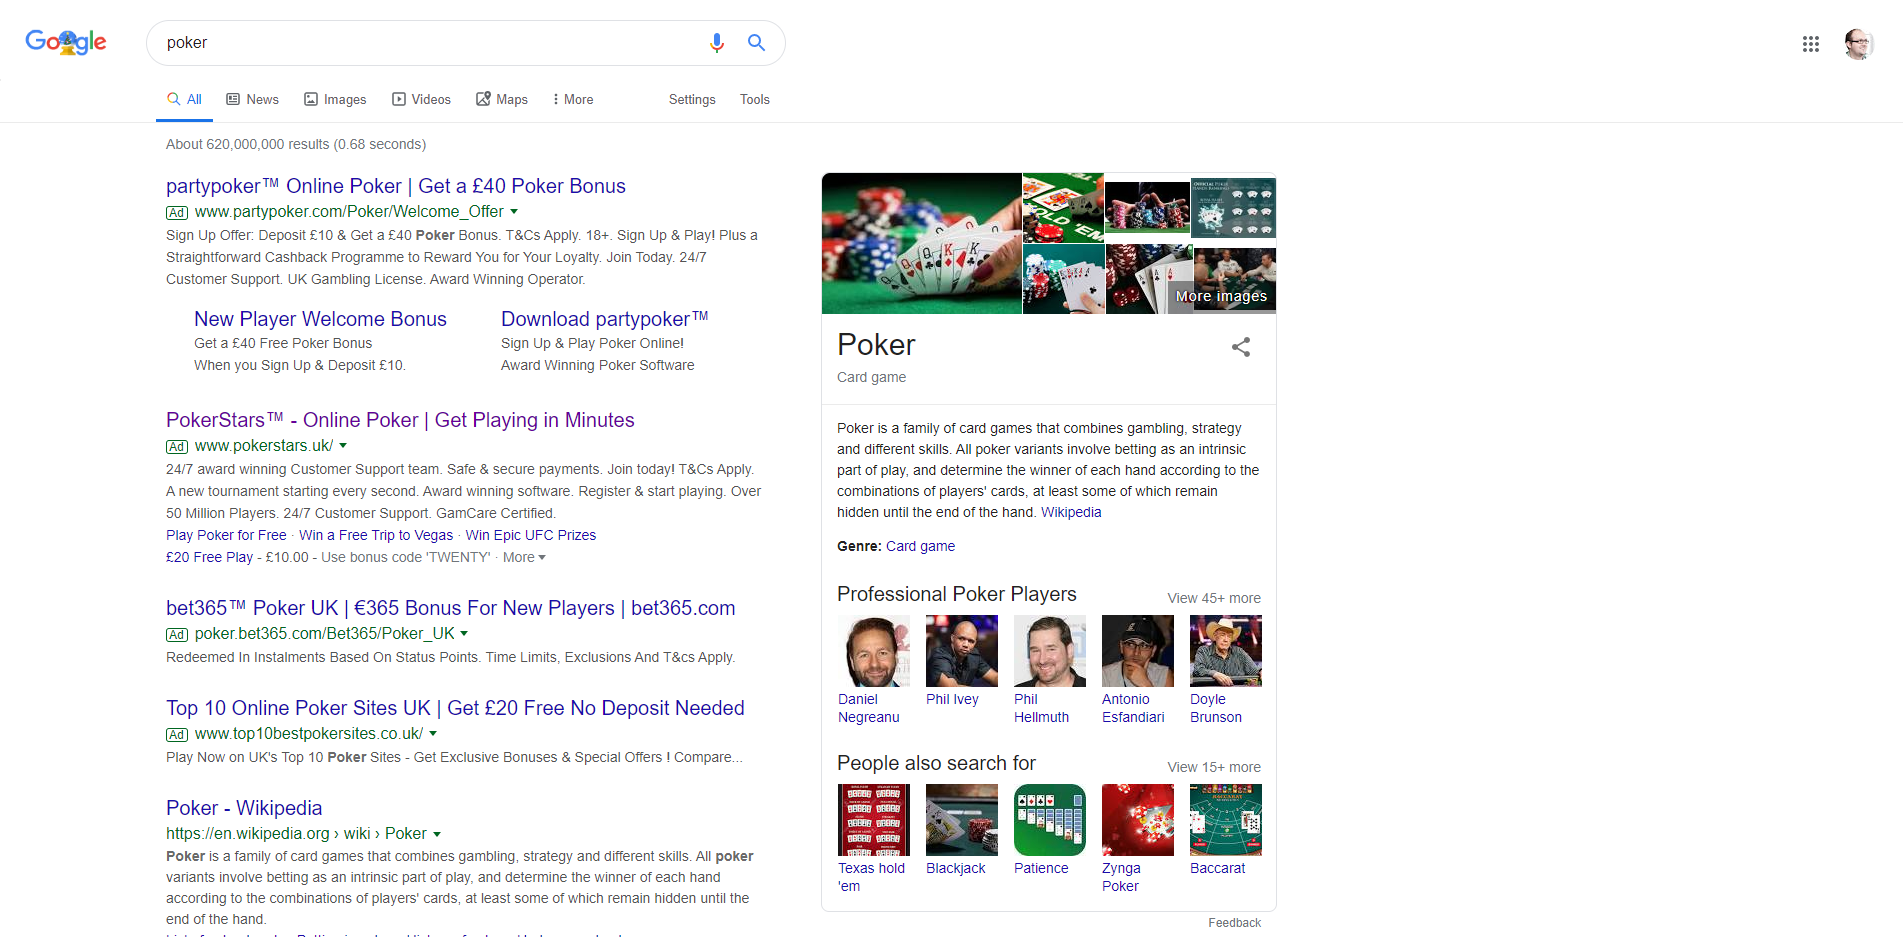
Task: Click the Google doodle logo
Action: click(66, 42)
